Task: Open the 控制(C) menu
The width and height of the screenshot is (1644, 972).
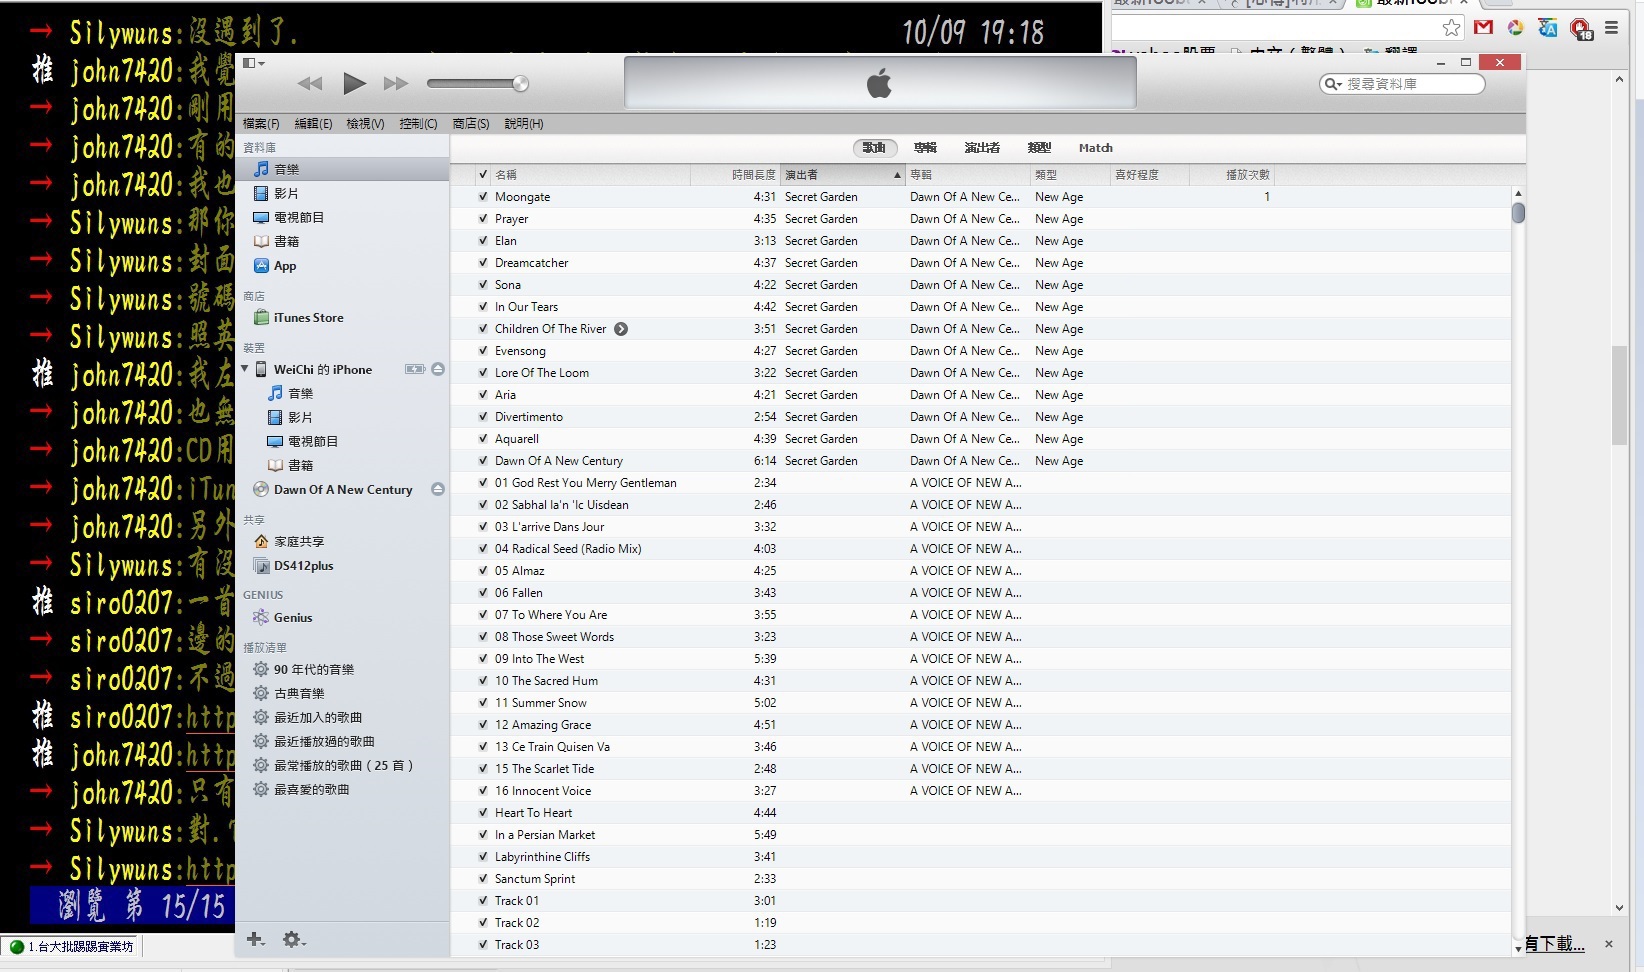Action: pyautogui.click(x=418, y=124)
